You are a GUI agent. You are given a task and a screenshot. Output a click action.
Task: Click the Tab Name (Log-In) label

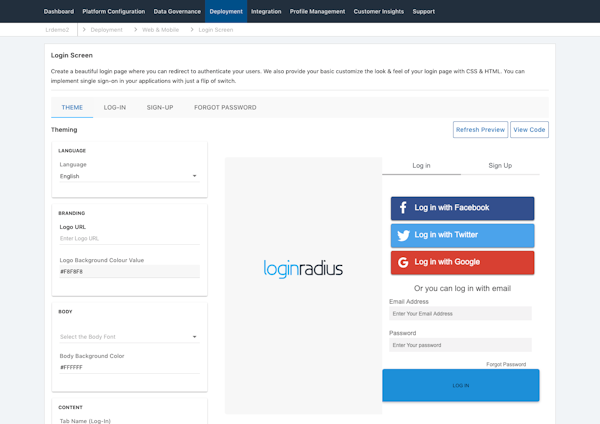point(85,421)
